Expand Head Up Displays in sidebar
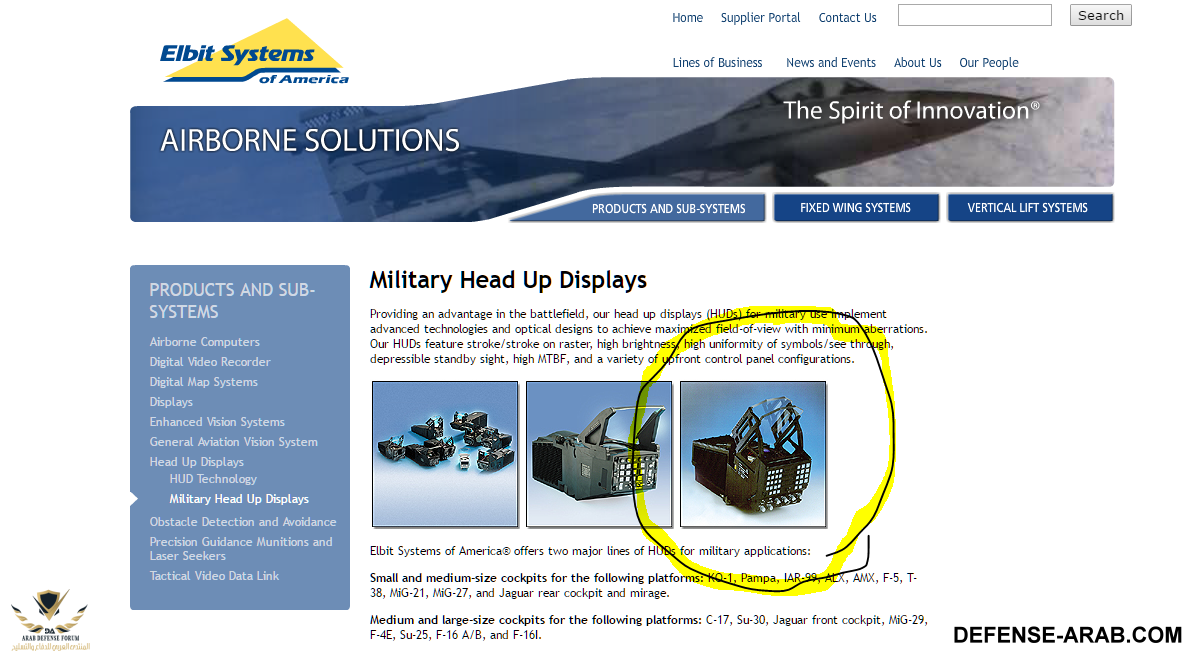Image resolution: width=1190 pixels, height=653 pixels. tap(197, 462)
